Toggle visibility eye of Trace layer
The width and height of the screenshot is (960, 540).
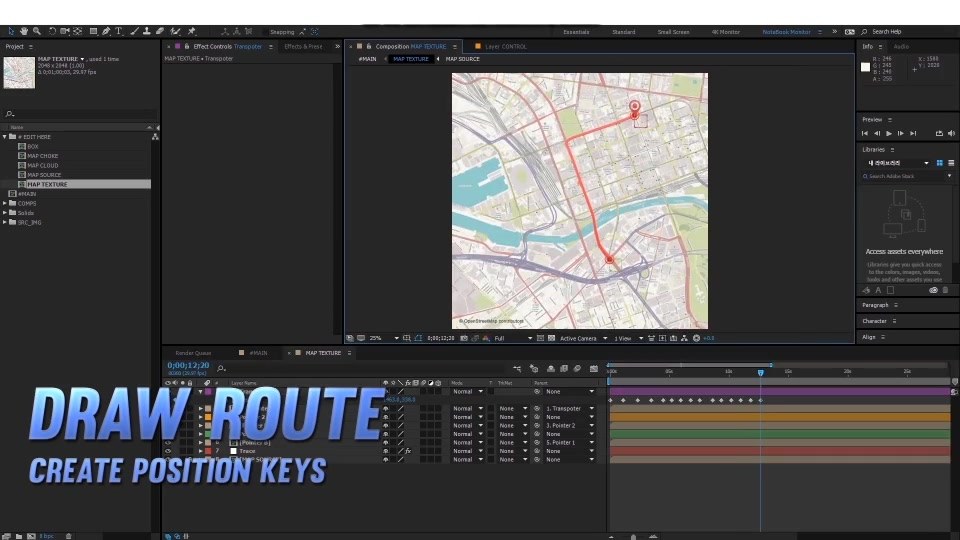(168, 451)
